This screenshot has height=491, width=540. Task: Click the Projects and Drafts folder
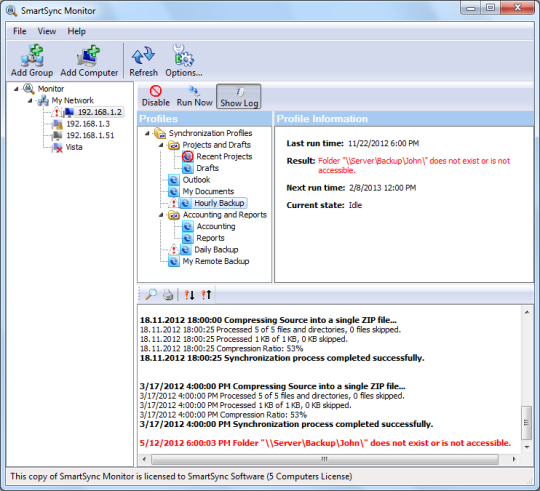(x=216, y=145)
